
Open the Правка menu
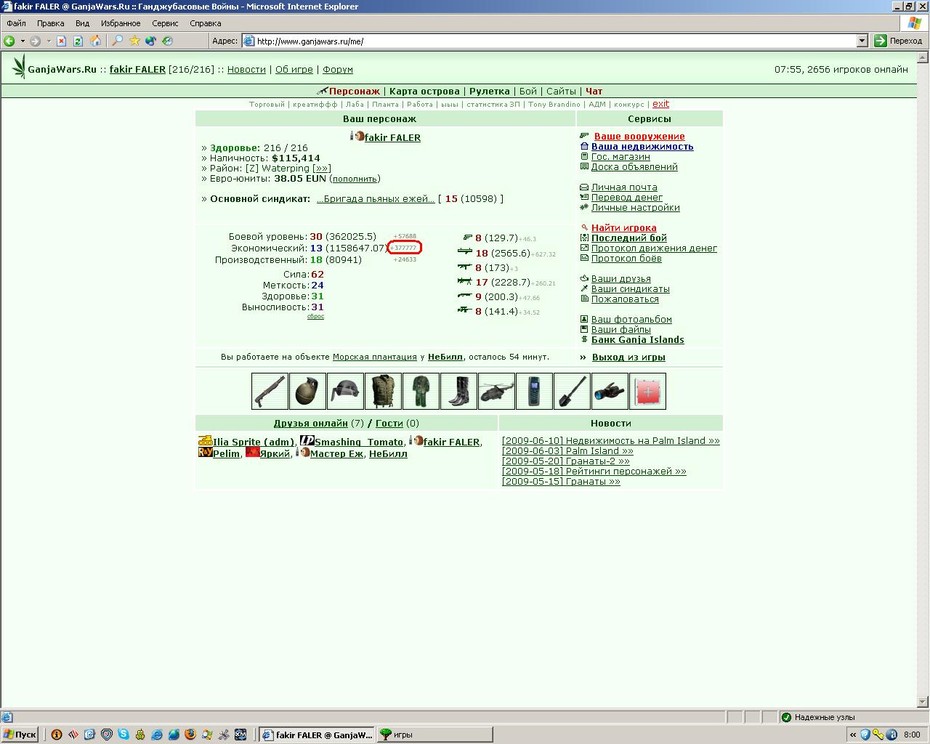(x=50, y=23)
